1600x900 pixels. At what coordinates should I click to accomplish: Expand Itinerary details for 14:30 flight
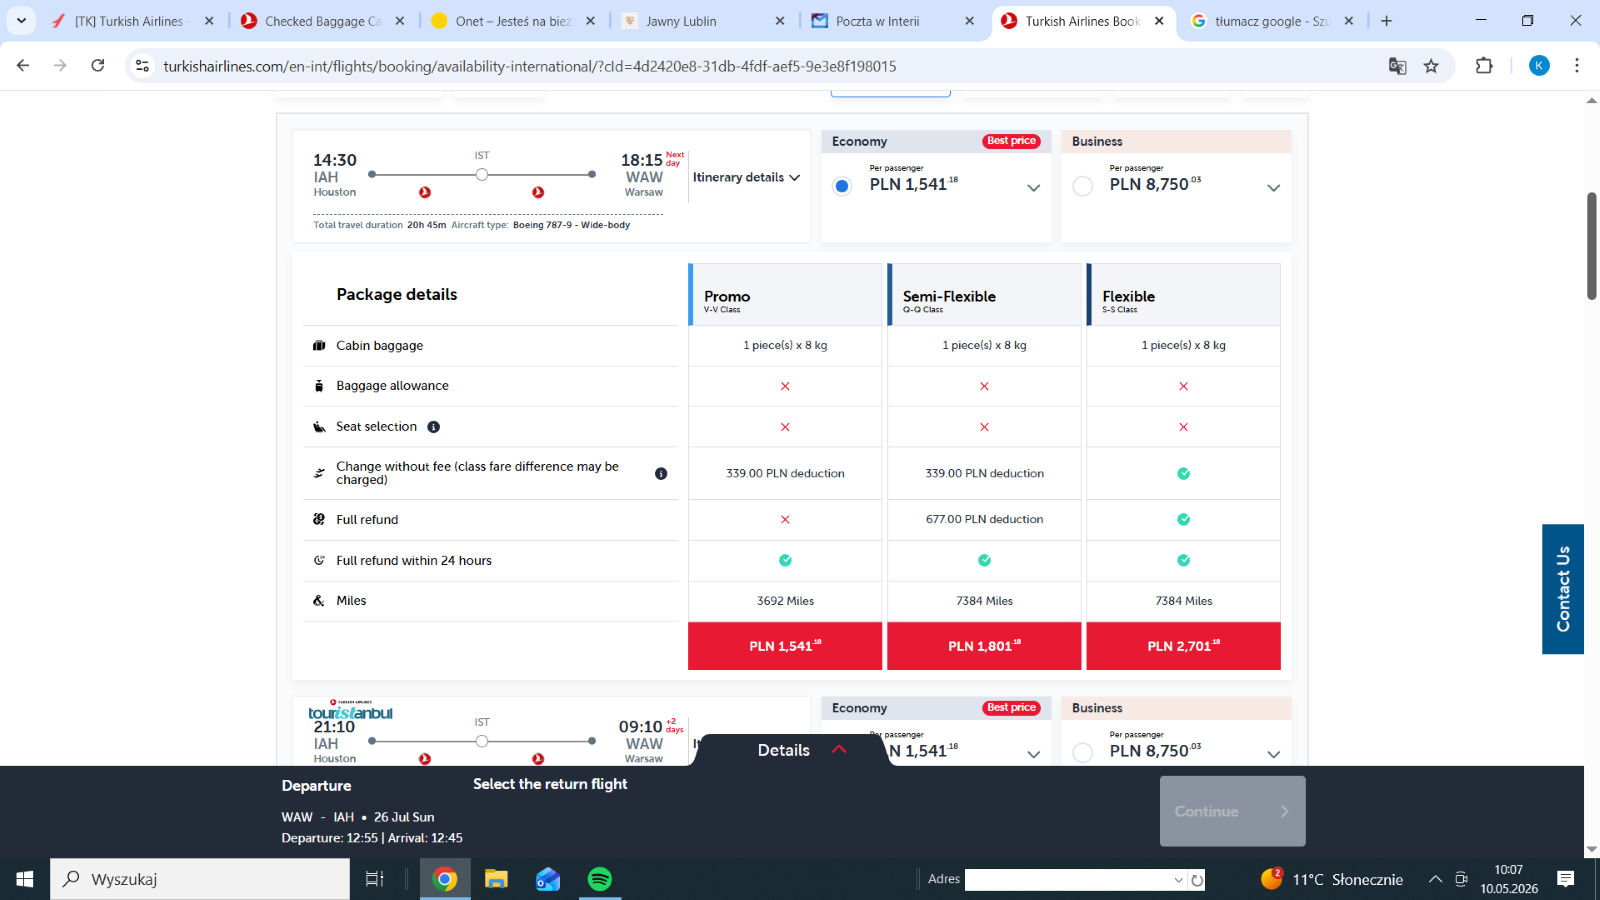[x=747, y=178]
